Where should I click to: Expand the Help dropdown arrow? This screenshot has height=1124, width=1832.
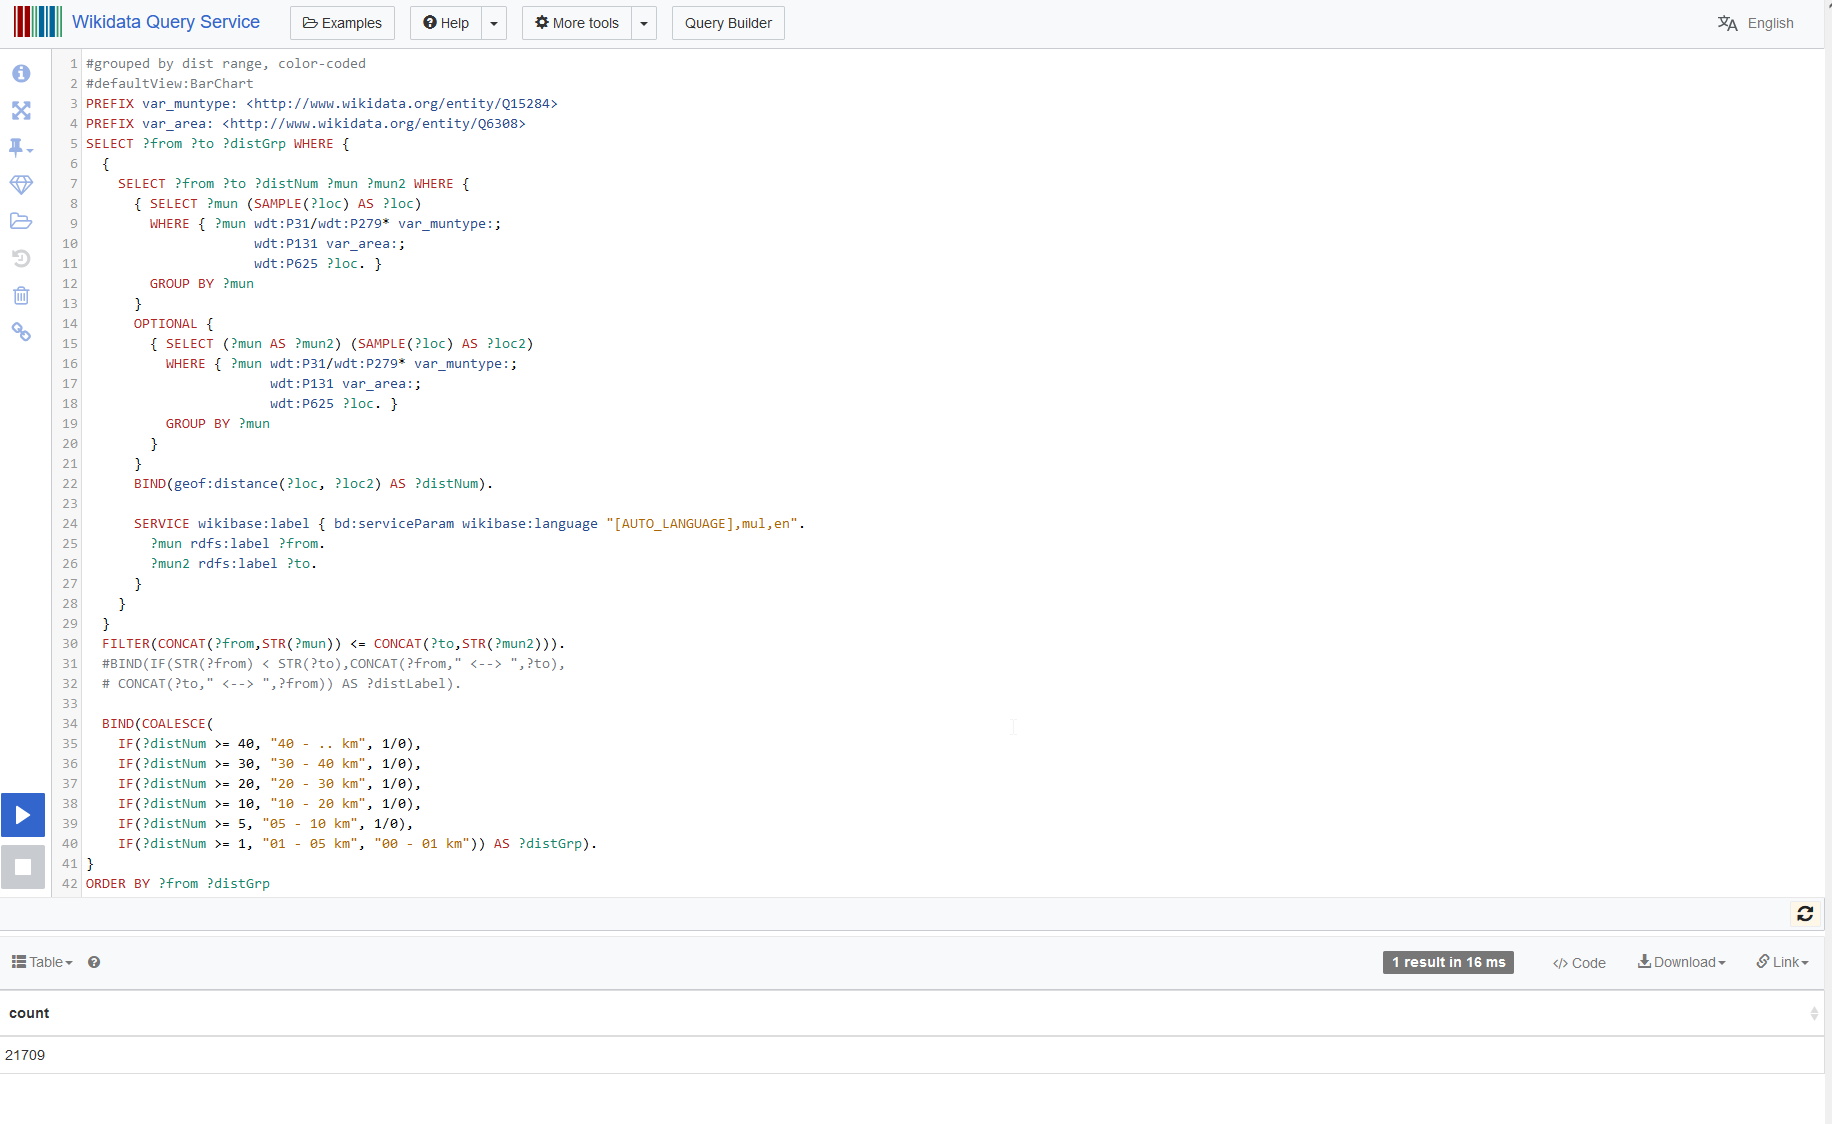[x=494, y=23]
